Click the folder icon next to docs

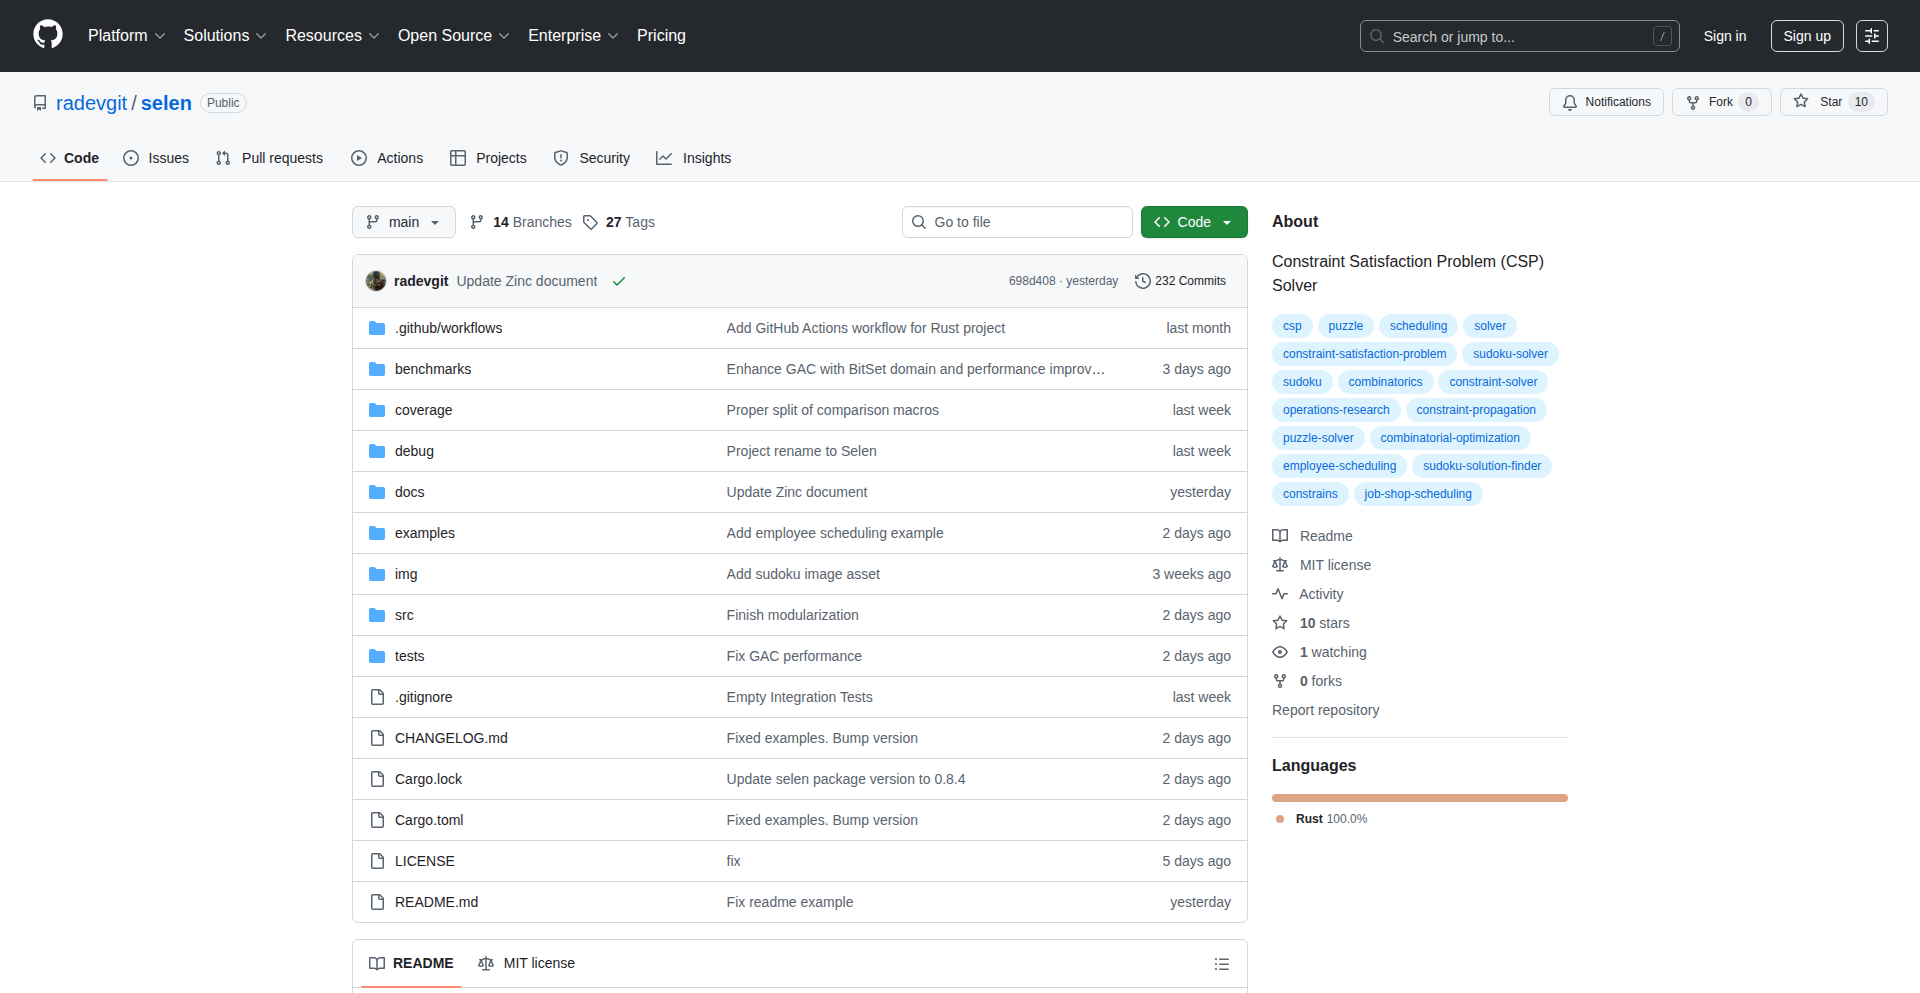(377, 492)
